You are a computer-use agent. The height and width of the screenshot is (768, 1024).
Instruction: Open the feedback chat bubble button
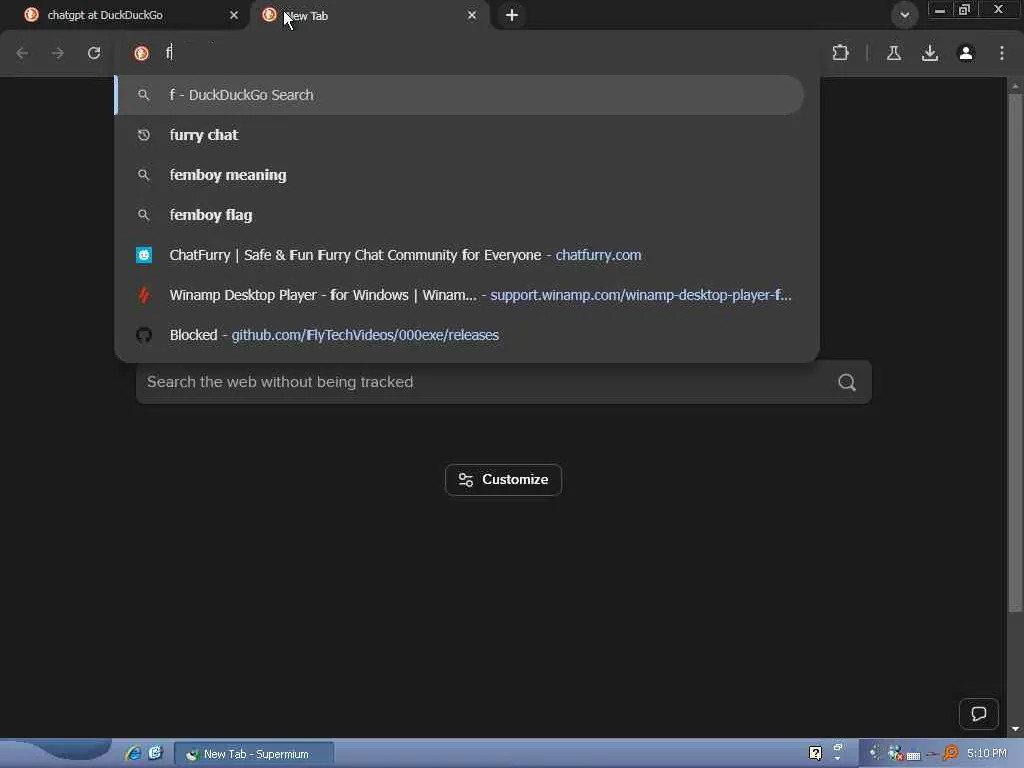point(978,714)
